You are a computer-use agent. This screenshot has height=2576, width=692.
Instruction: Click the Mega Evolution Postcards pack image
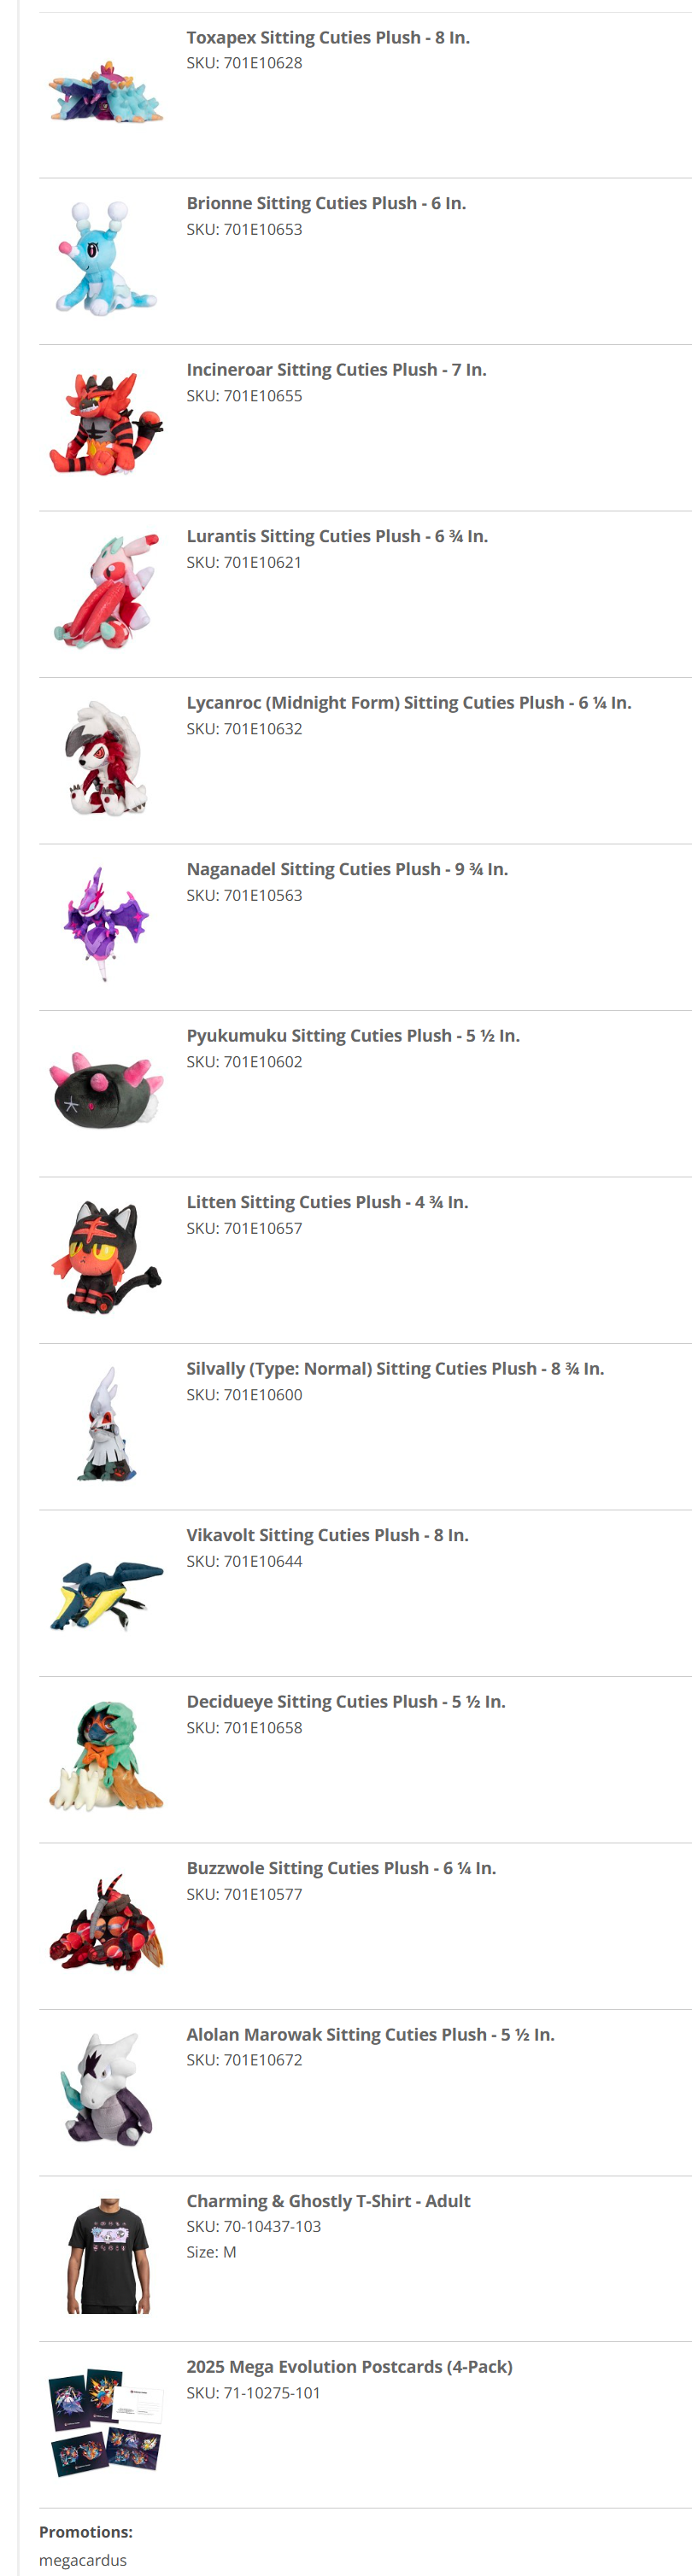click(x=106, y=2422)
